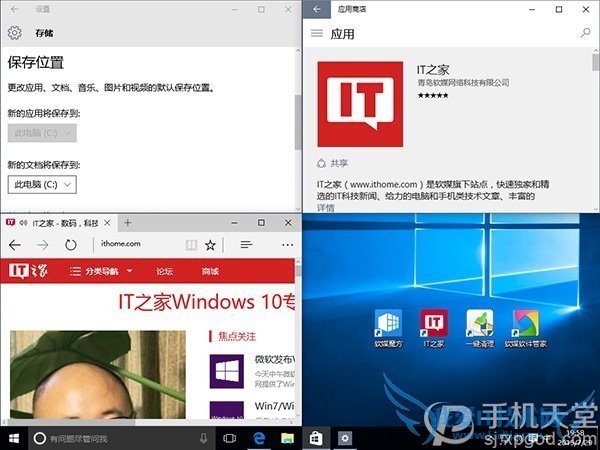Open a new tab in Edge
The image size is (600, 450).
[x=128, y=223]
